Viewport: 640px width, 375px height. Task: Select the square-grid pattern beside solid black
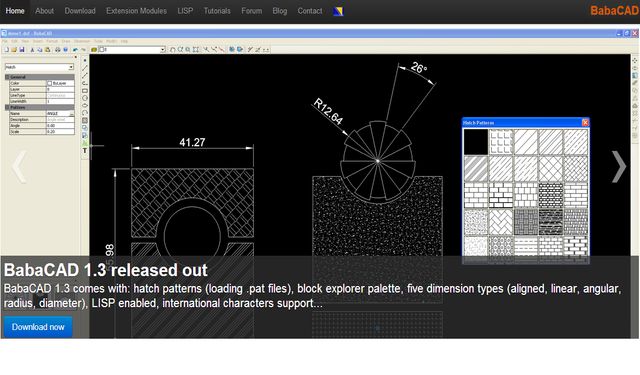[x=501, y=142]
